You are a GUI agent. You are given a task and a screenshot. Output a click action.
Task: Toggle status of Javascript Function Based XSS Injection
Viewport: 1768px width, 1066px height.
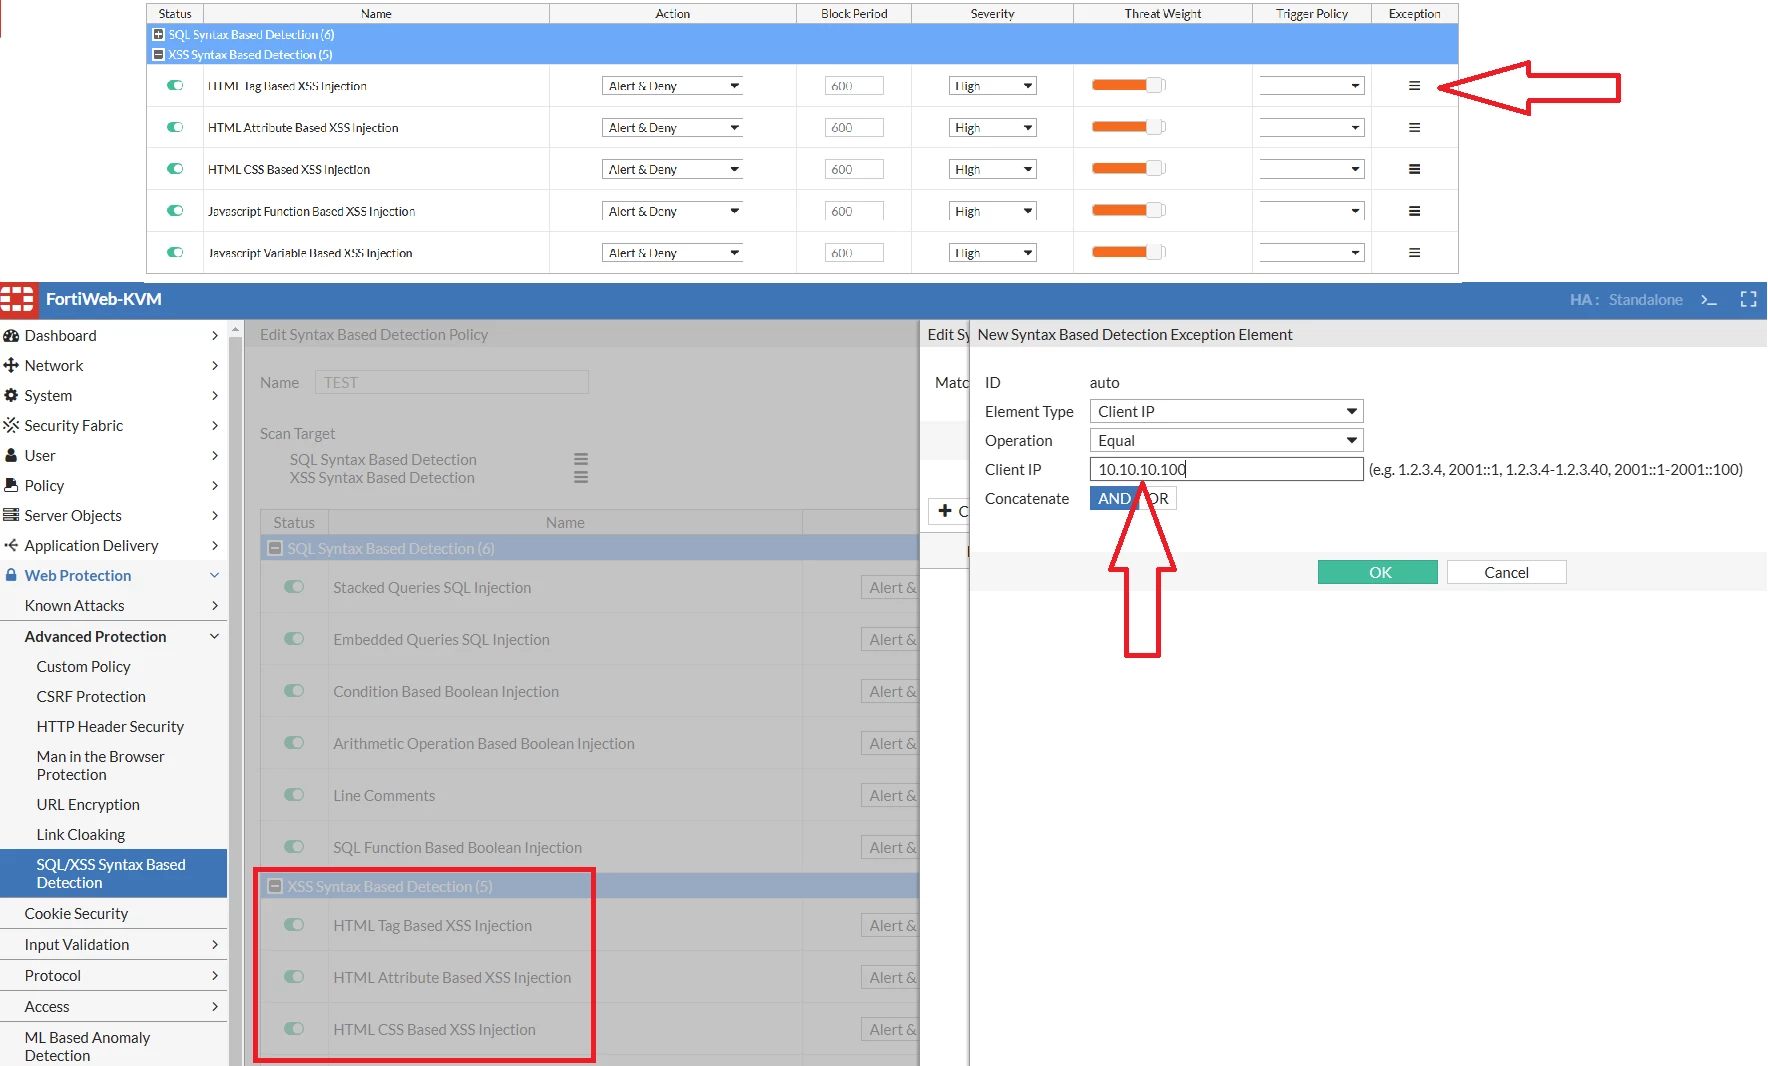coord(175,211)
